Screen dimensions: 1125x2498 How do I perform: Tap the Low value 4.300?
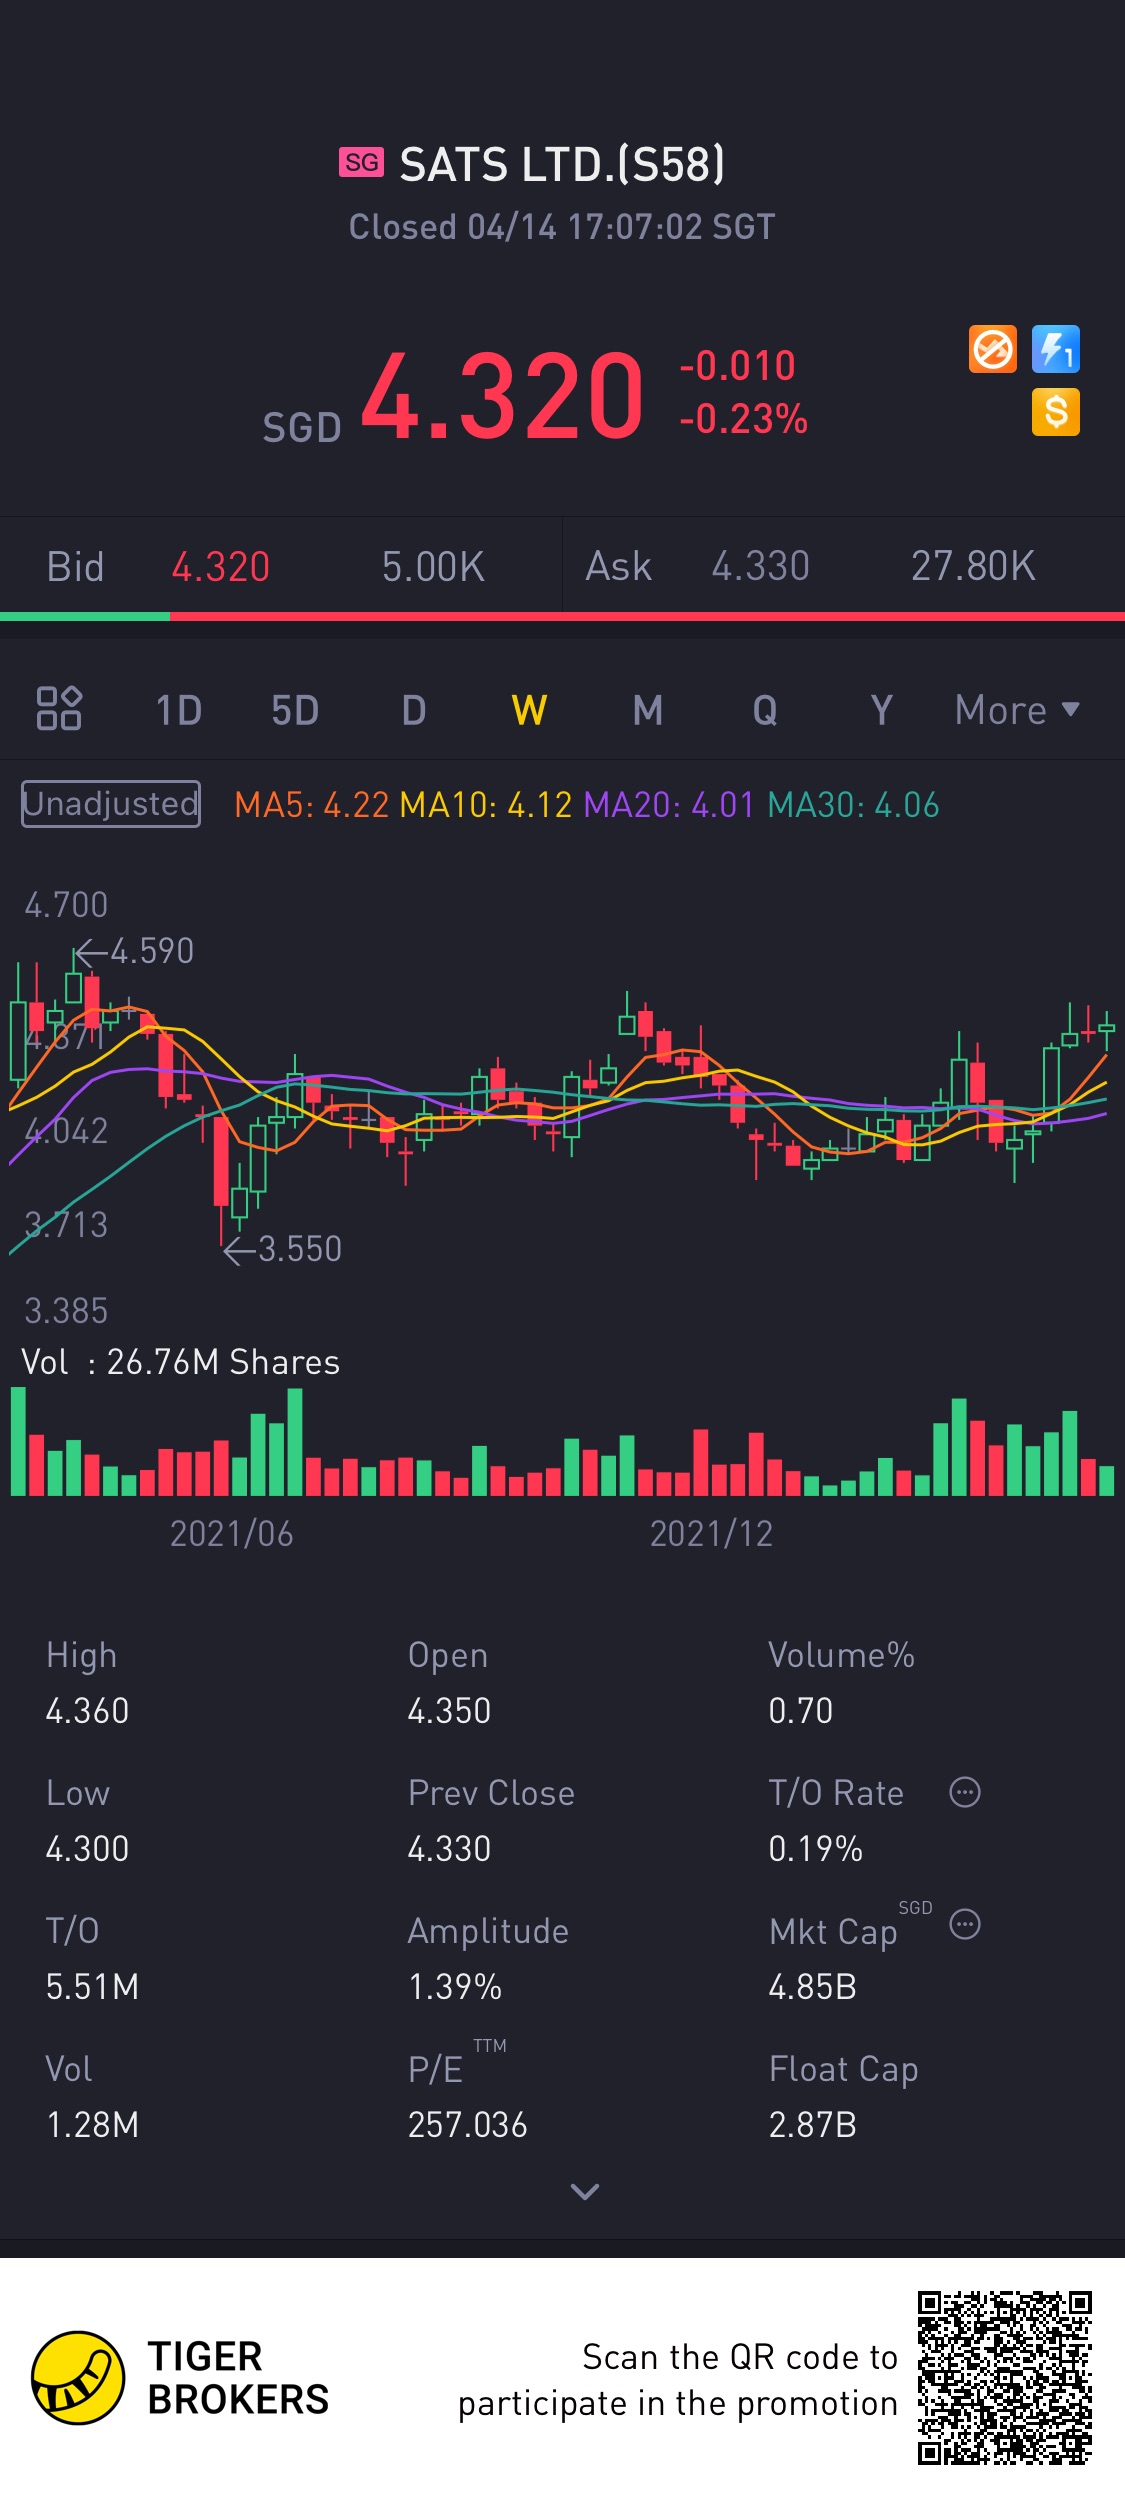[87, 1849]
